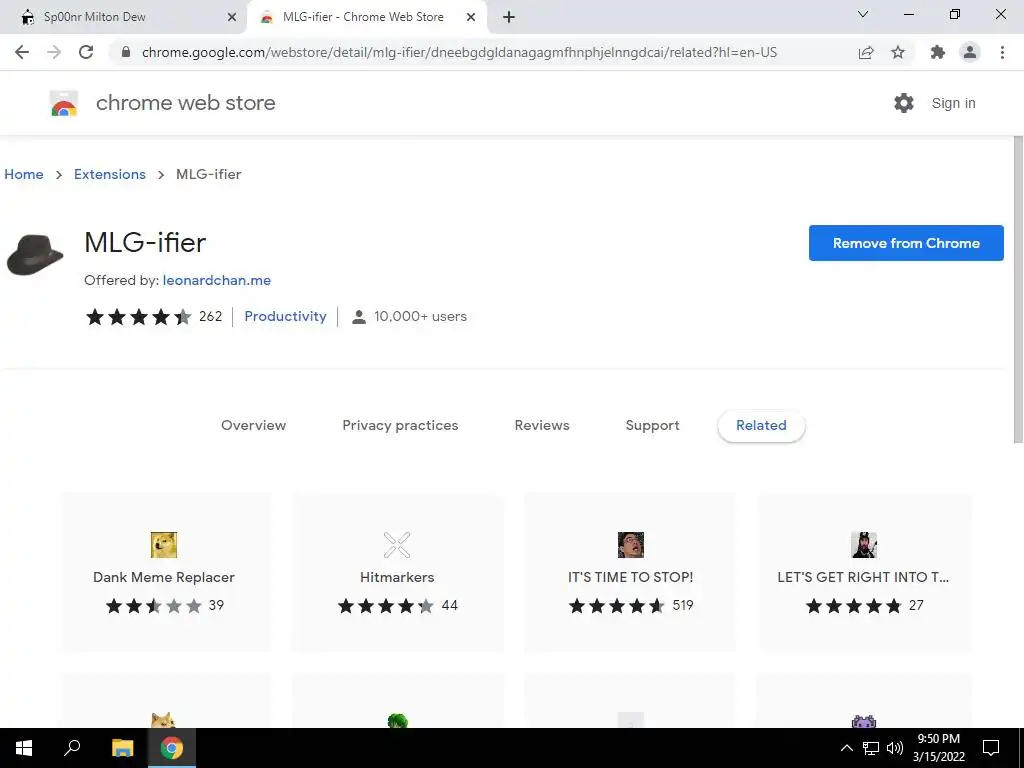Open the notification center icon
This screenshot has height=768, width=1024.
[991, 748]
